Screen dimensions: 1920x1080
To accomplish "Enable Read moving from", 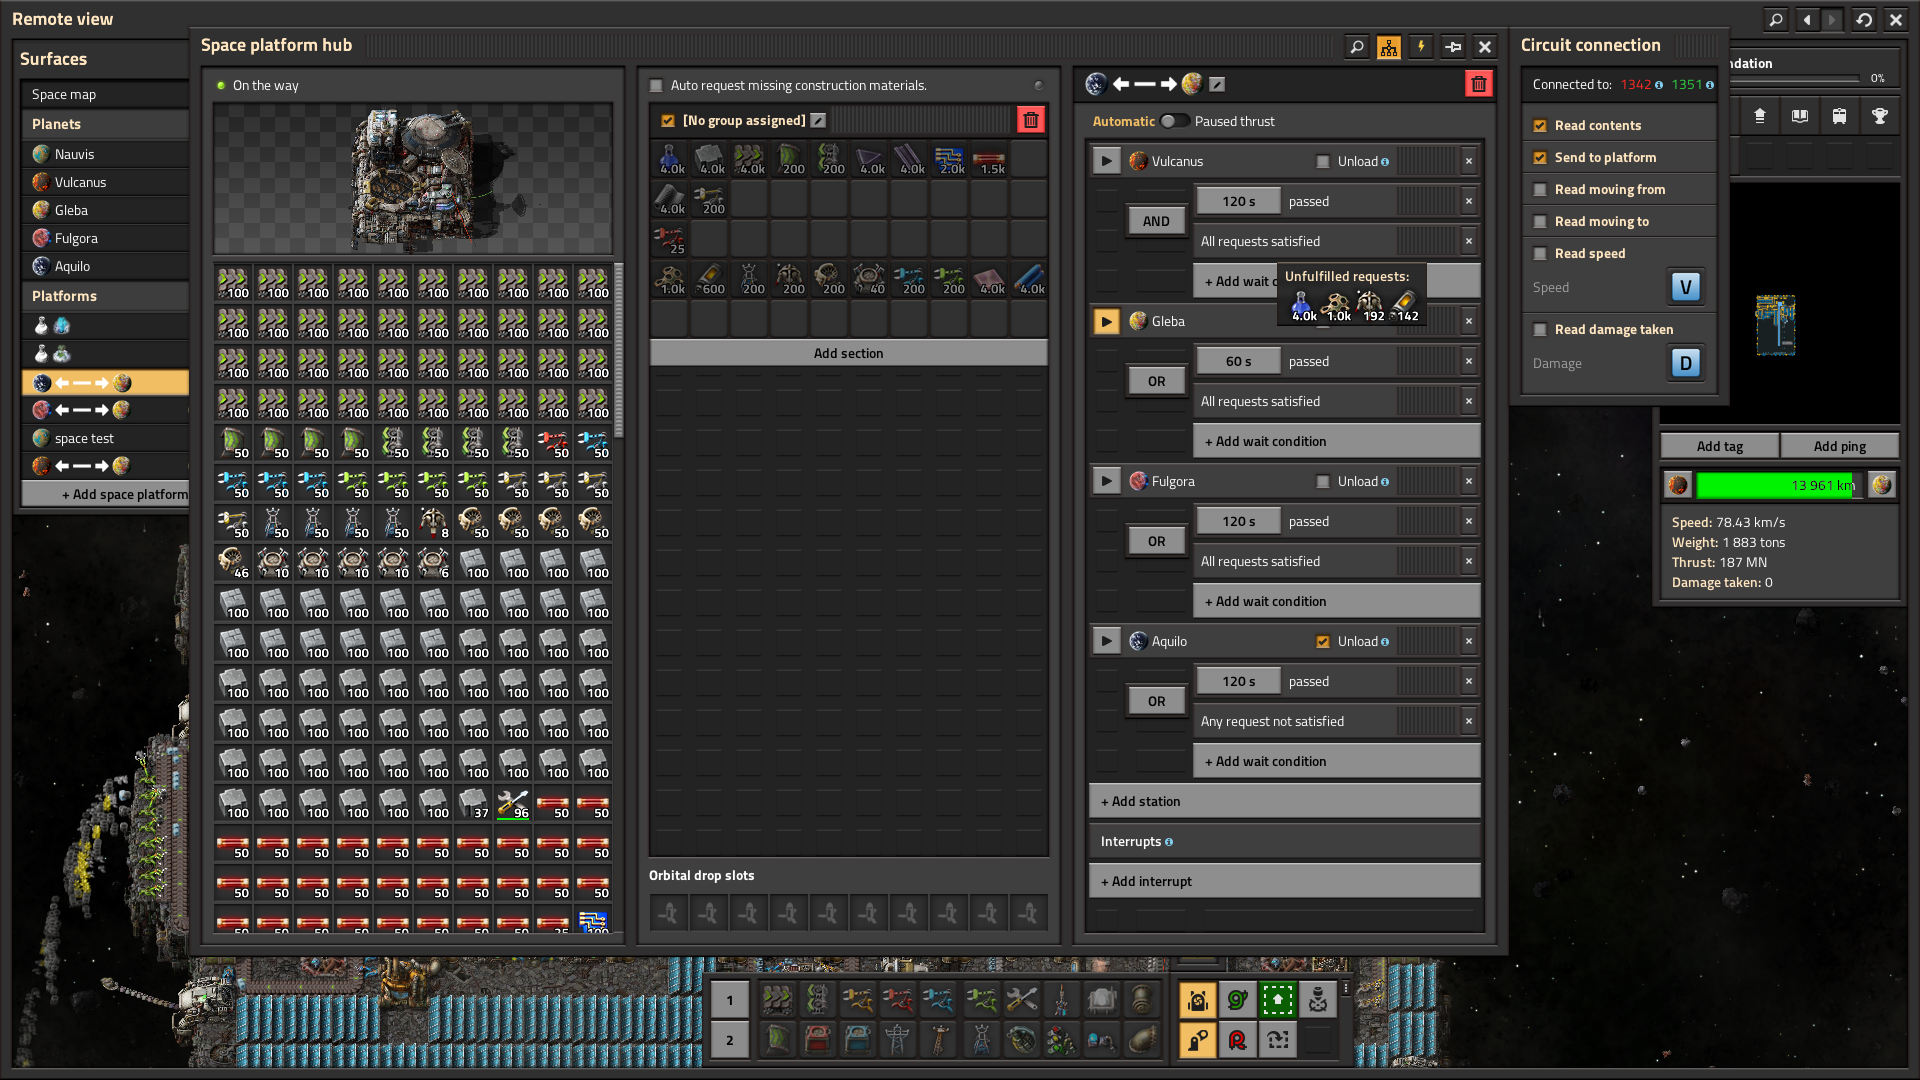I will 1541,190.
